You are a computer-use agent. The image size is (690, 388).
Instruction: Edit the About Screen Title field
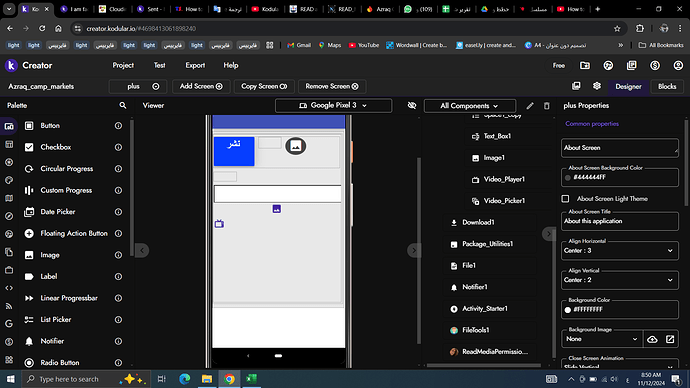coord(620,221)
